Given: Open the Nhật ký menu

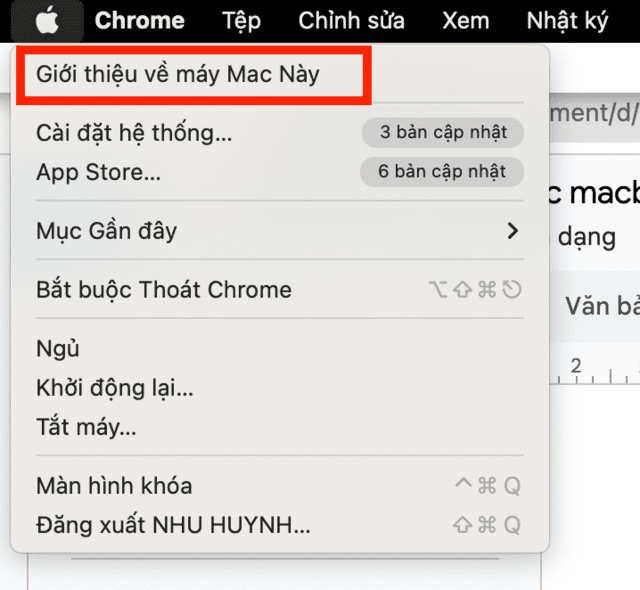Looking at the screenshot, I should click(567, 21).
